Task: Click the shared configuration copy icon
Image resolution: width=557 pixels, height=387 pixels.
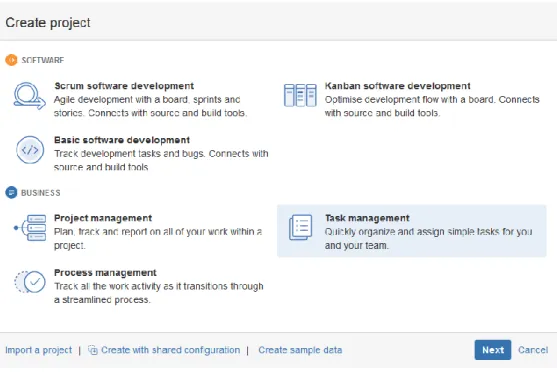Action: pyautogui.click(x=93, y=350)
